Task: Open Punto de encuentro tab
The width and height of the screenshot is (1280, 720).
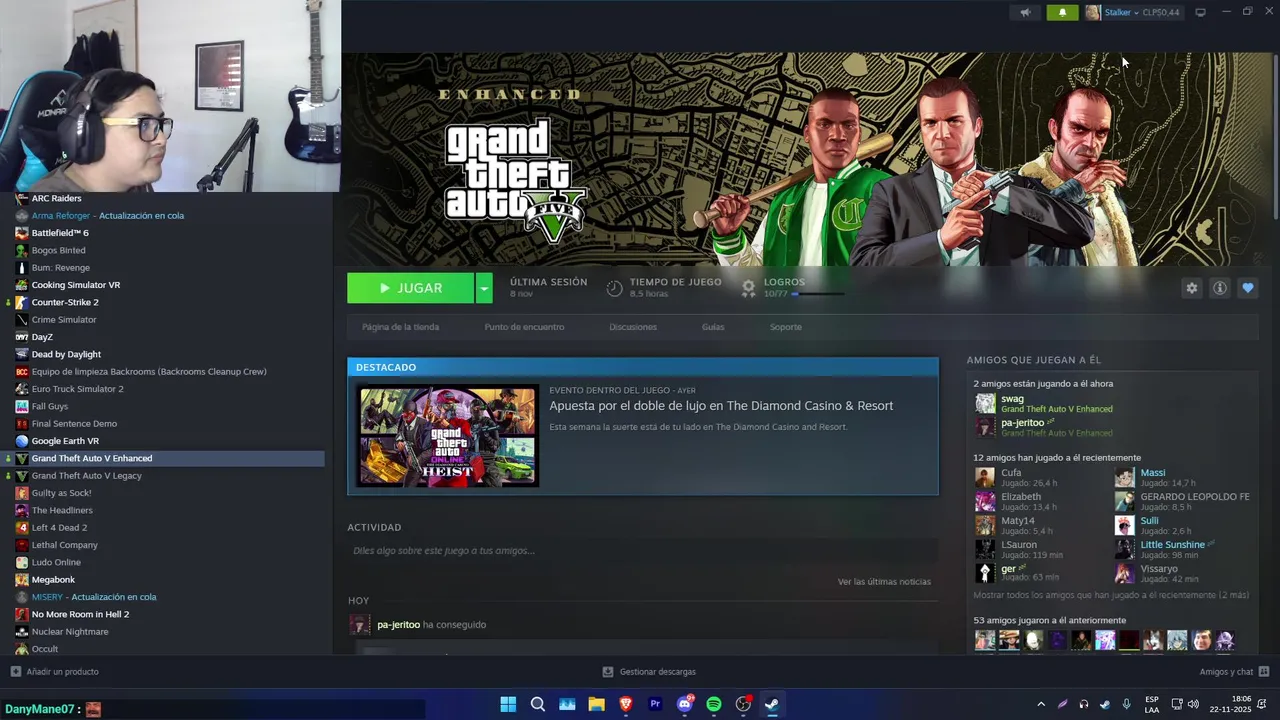Action: (x=524, y=327)
